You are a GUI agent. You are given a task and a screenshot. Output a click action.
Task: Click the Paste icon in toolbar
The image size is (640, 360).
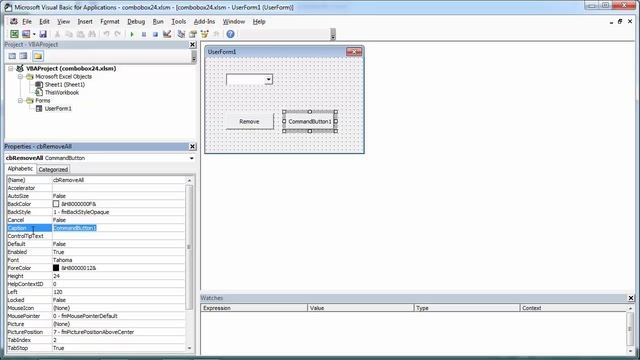(80, 34)
